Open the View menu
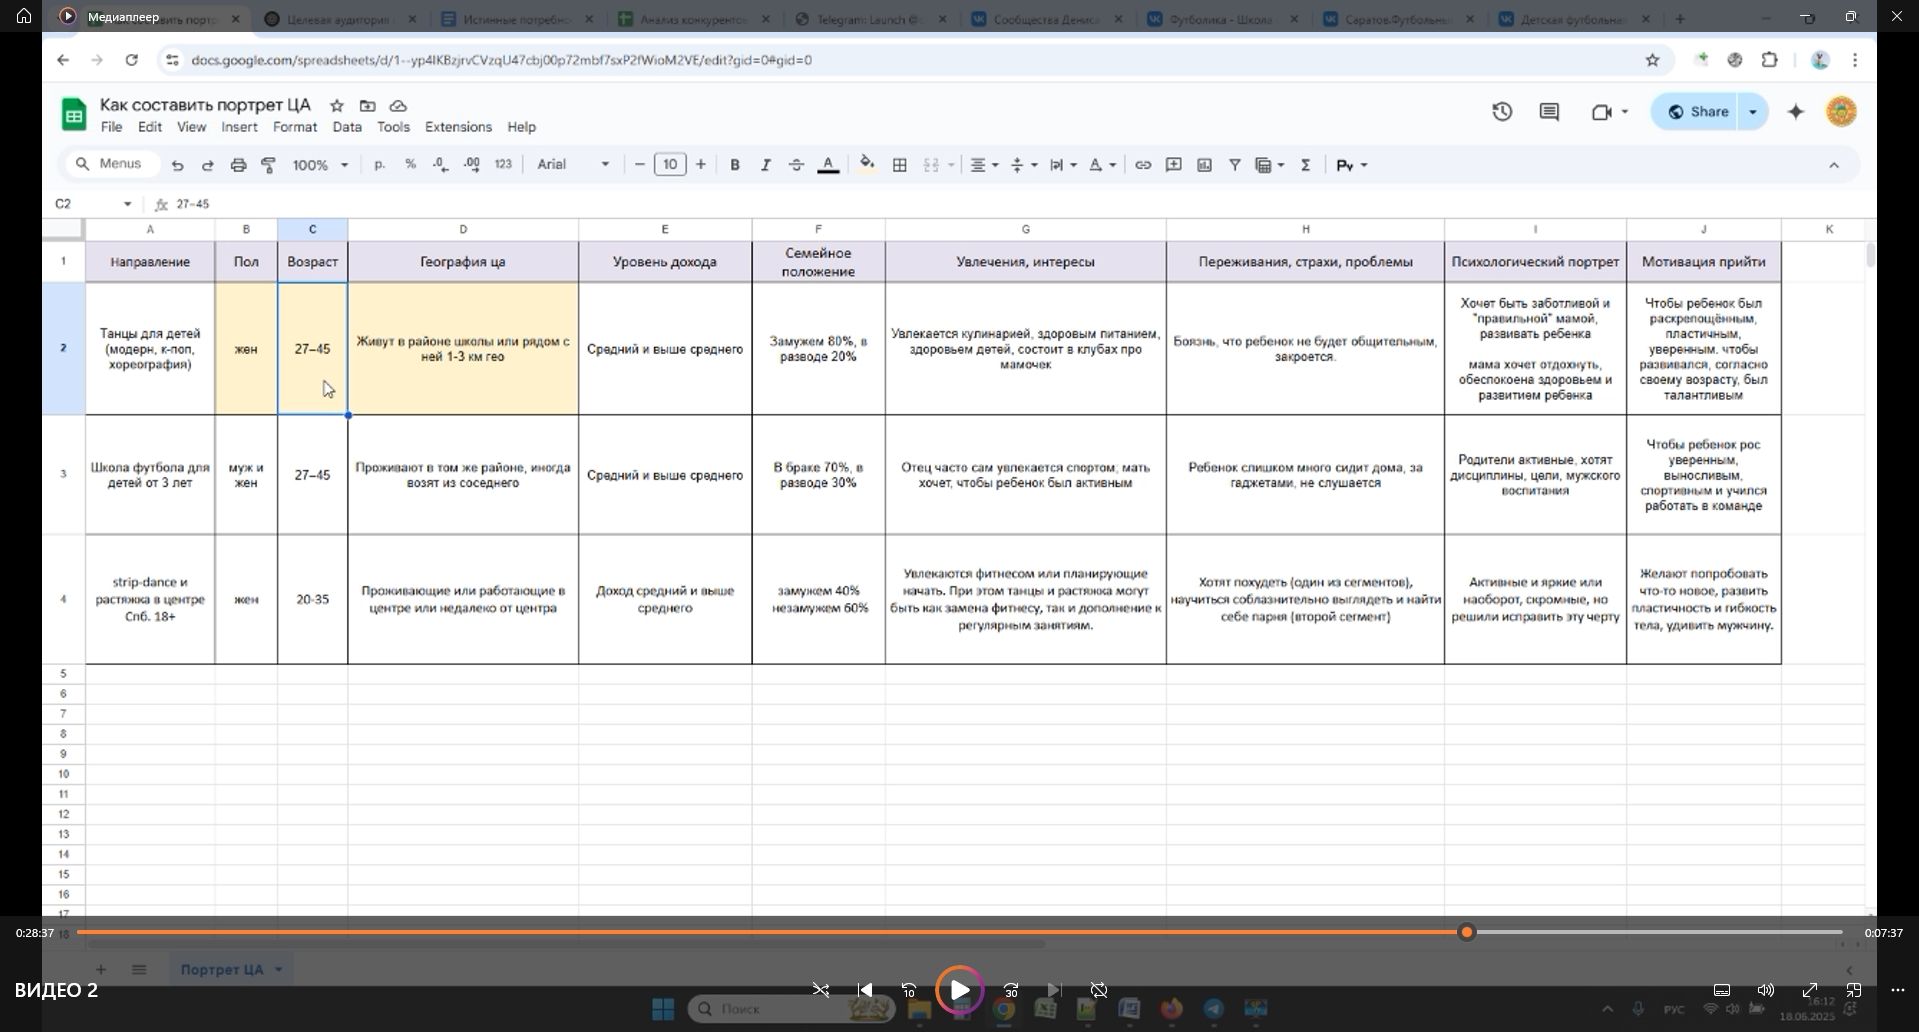This screenshot has height=1032, width=1919. click(x=191, y=127)
